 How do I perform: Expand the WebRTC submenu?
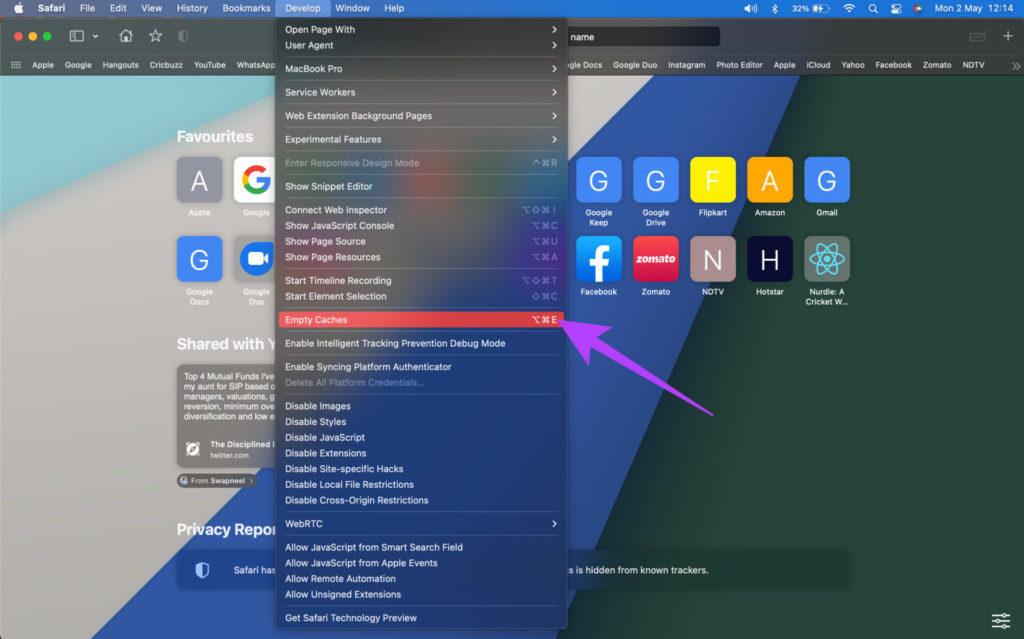pyautogui.click(x=421, y=523)
